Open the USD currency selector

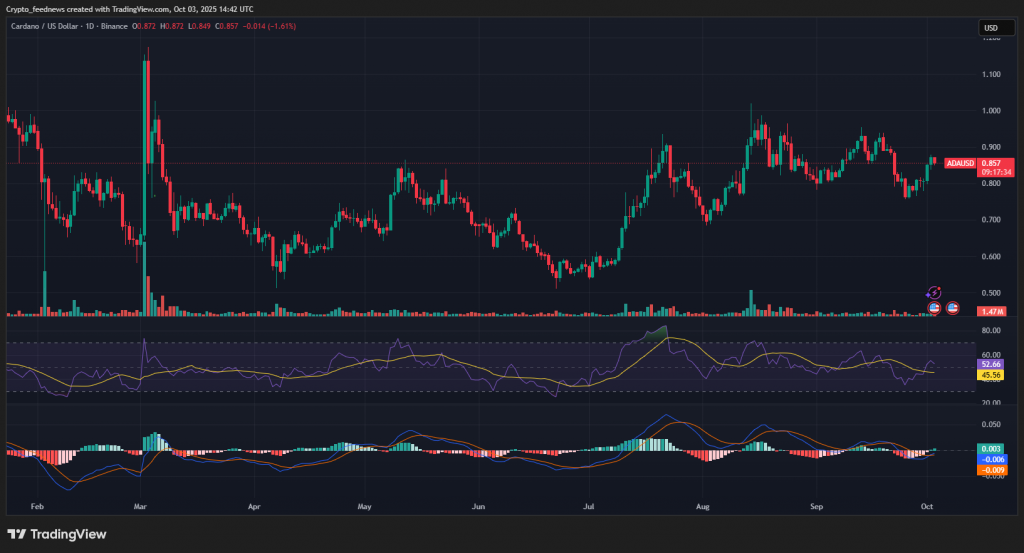click(991, 28)
